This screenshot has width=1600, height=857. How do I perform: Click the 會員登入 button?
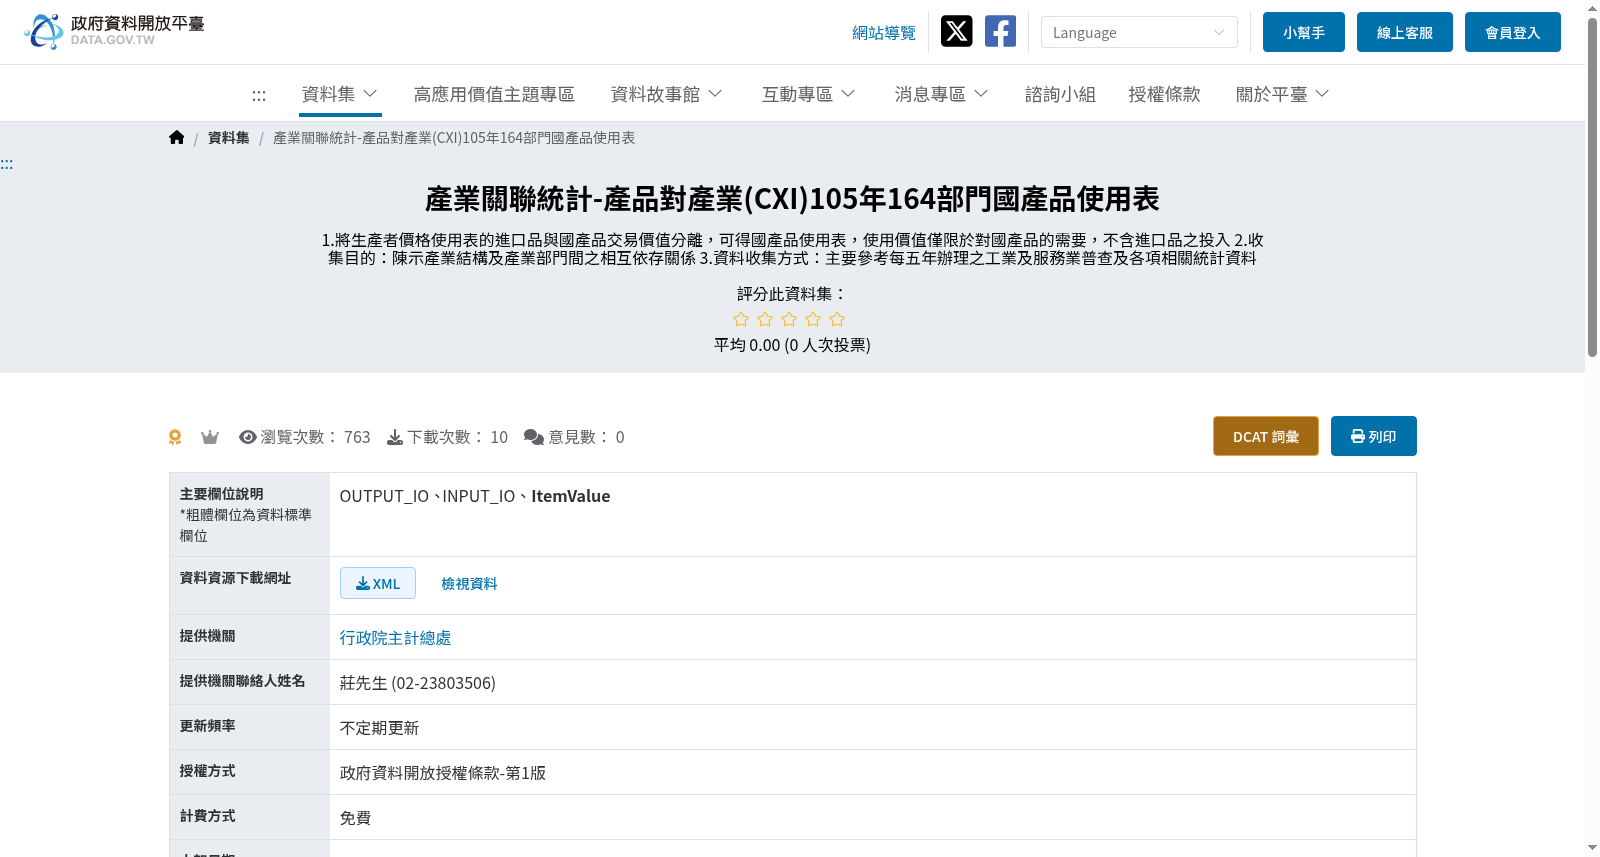pos(1513,32)
